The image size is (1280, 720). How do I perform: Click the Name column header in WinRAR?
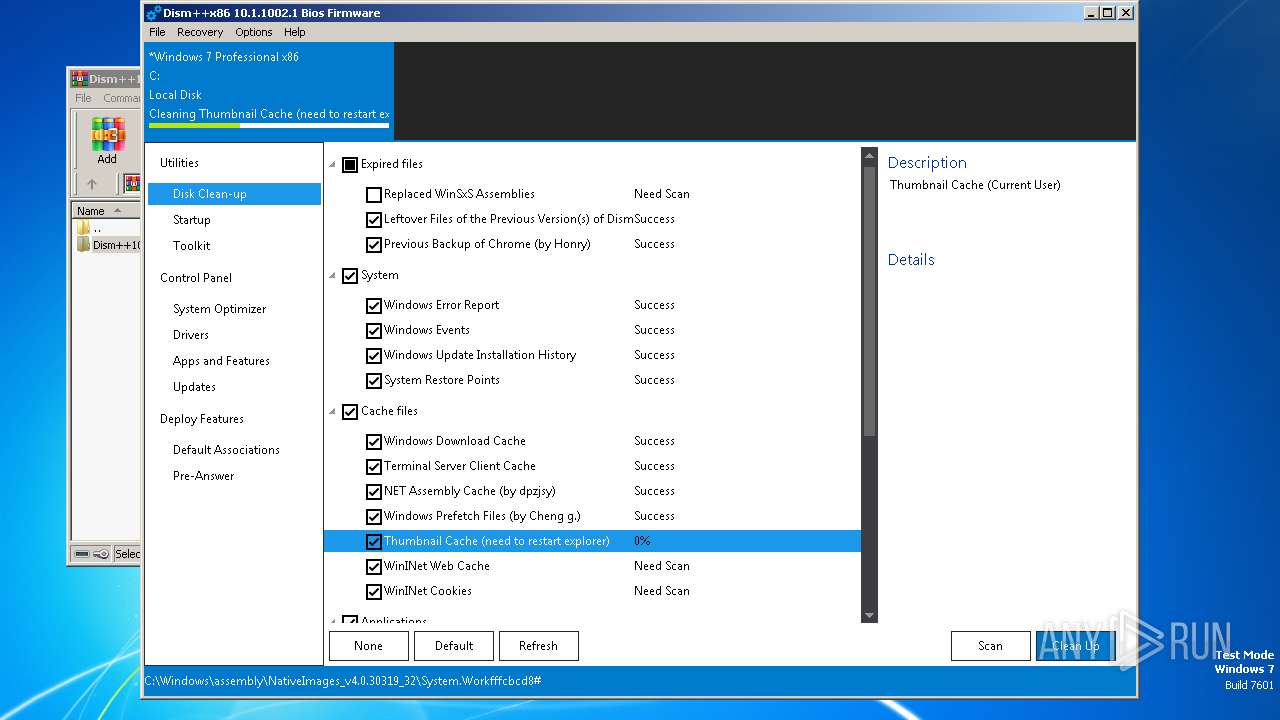[107, 211]
